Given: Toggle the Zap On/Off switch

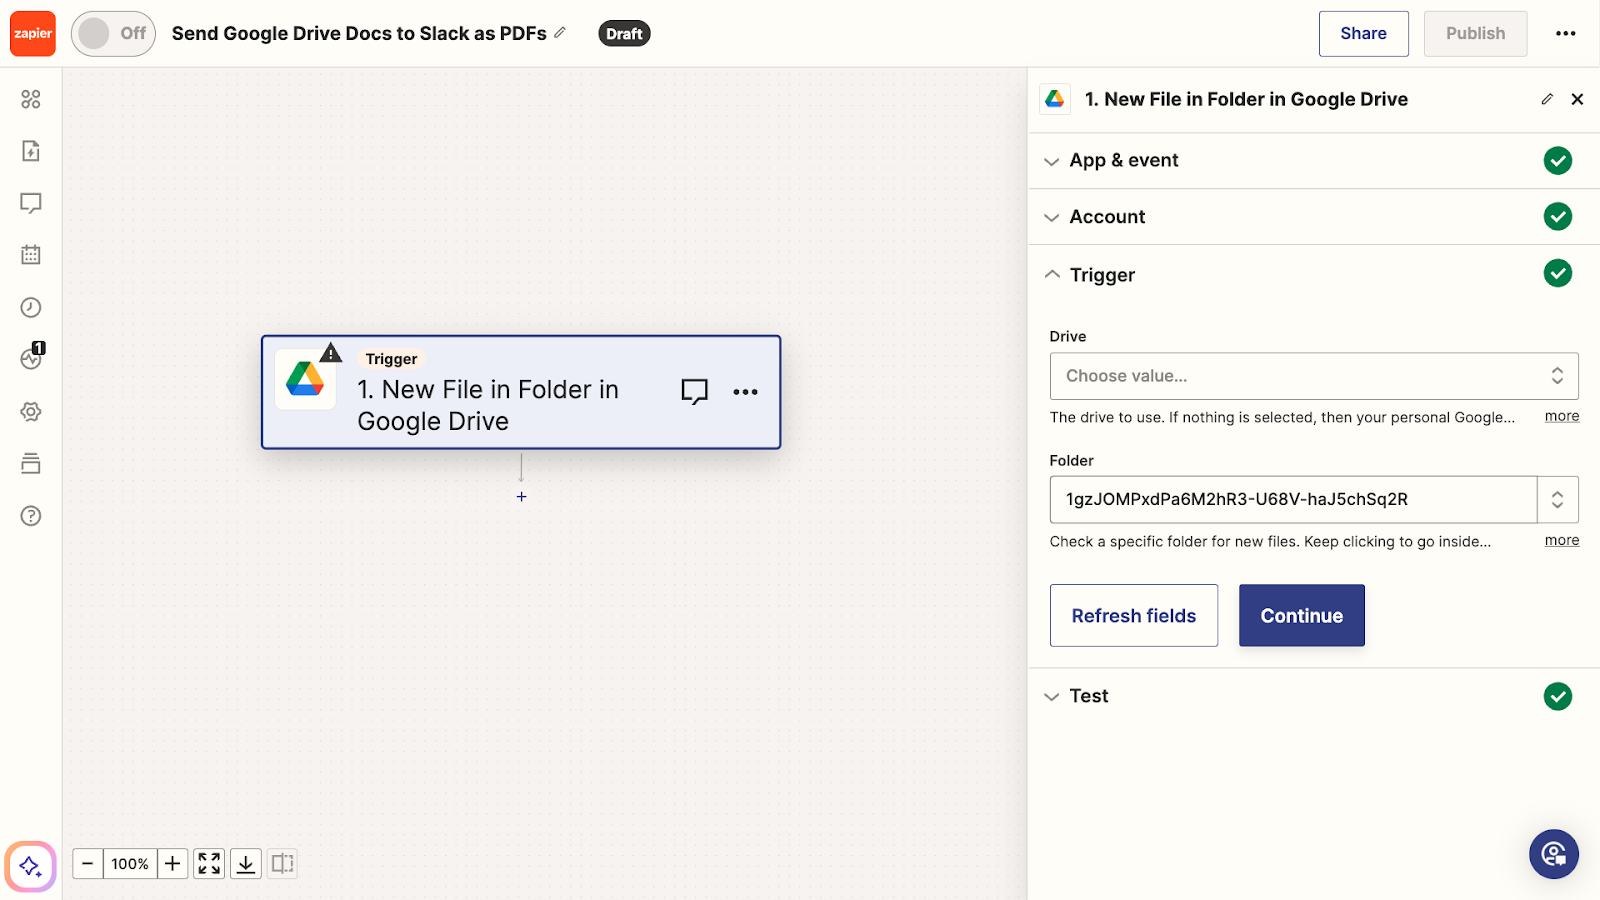Looking at the screenshot, I should [x=113, y=34].
